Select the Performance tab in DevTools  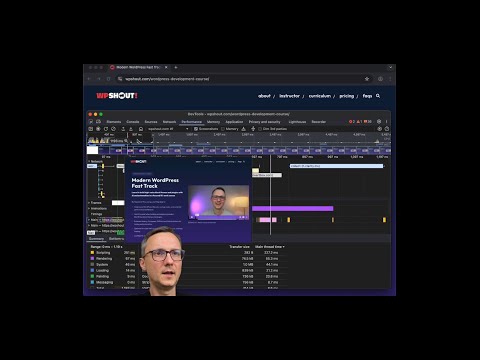tap(191, 122)
